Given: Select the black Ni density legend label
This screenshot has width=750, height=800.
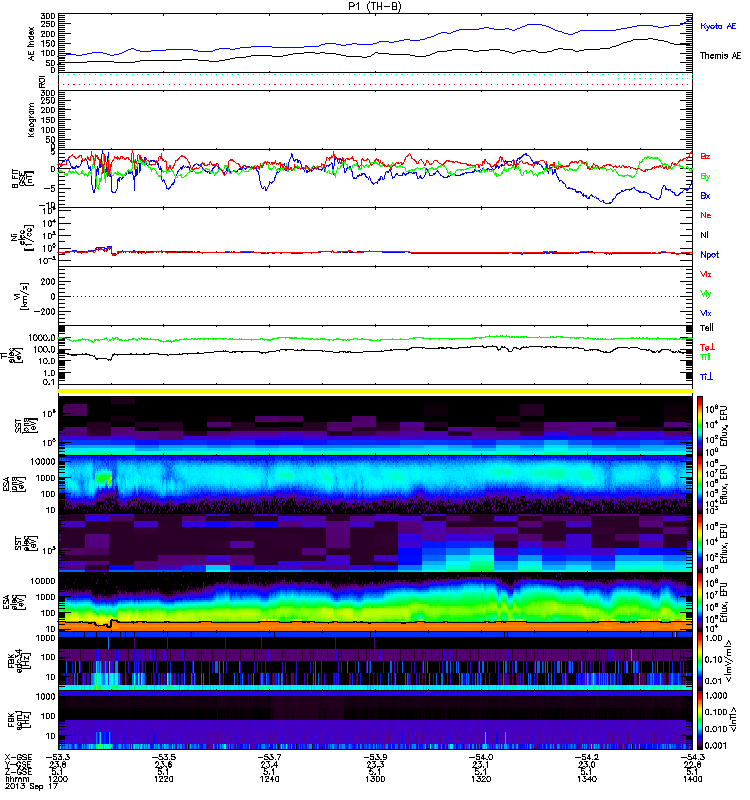Looking at the screenshot, I should 704,235.
